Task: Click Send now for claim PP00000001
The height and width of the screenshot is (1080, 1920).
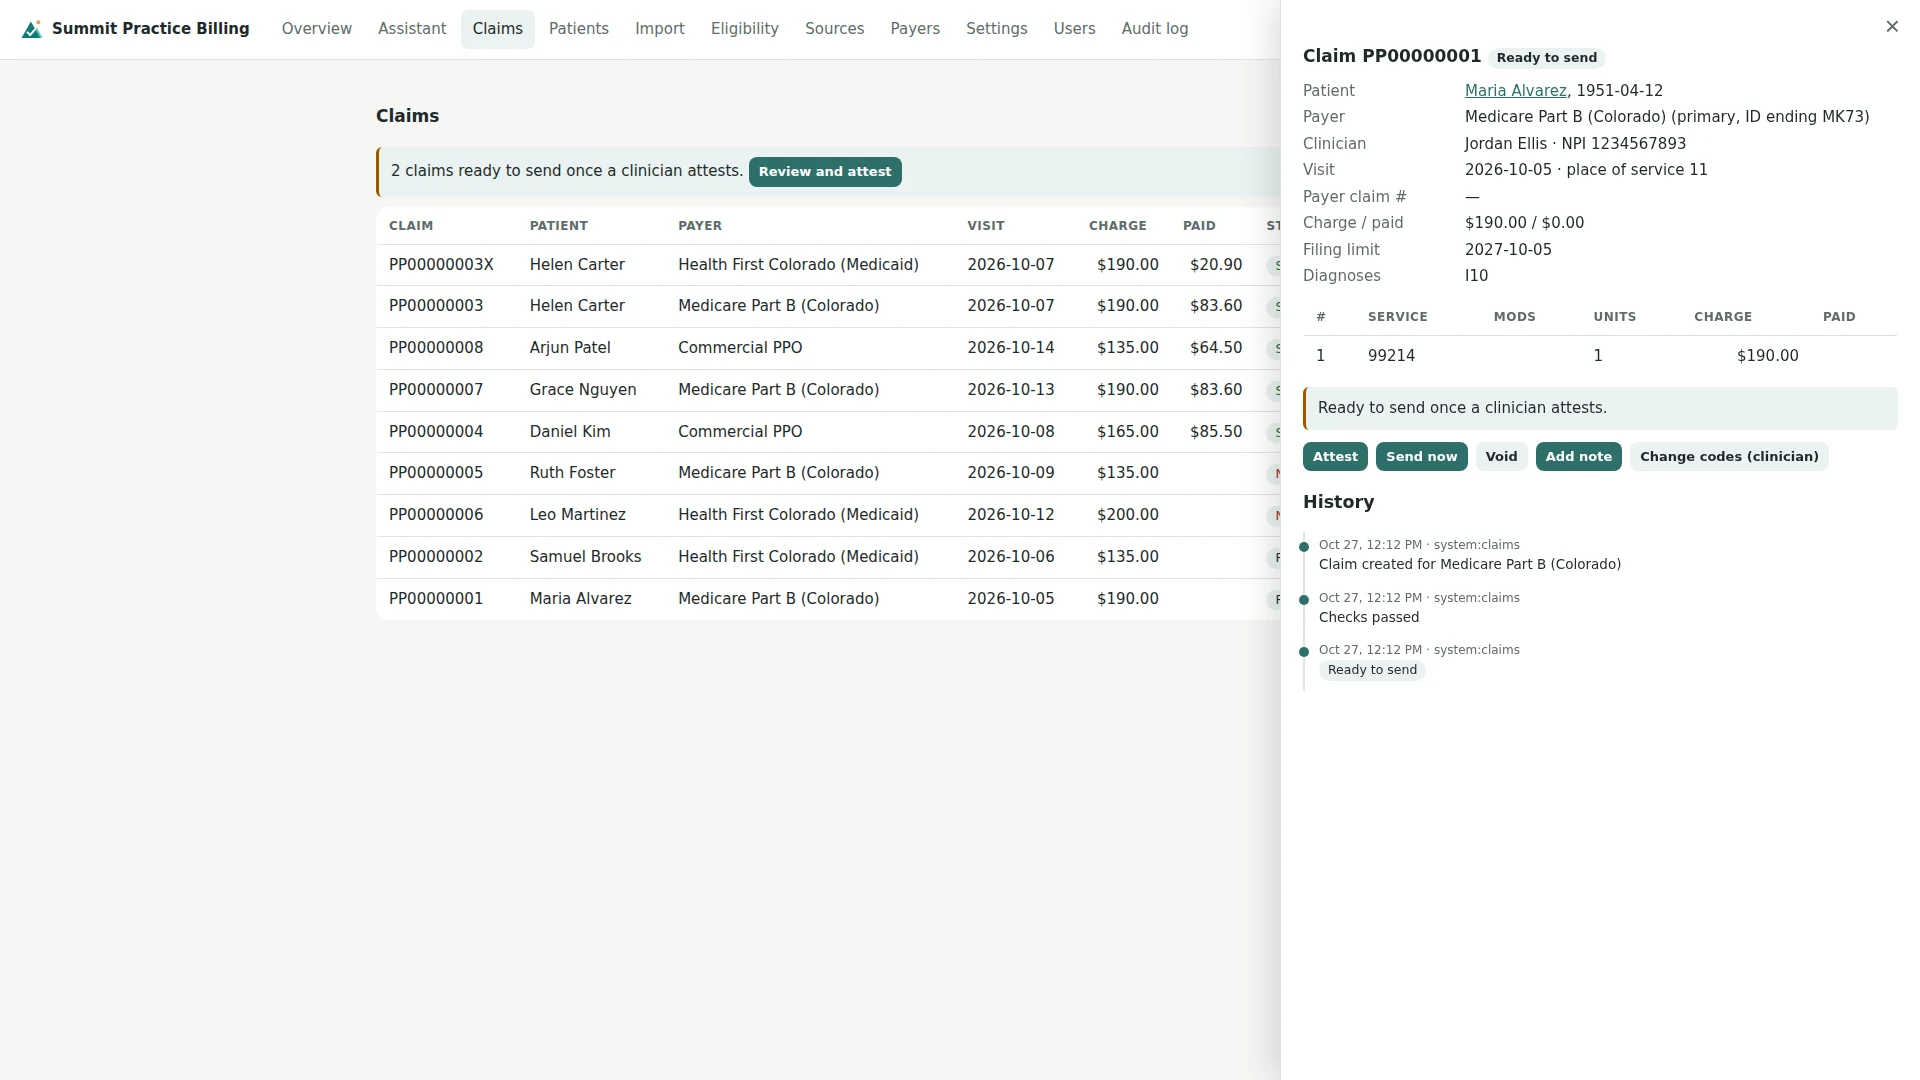Action: click(1421, 457)
